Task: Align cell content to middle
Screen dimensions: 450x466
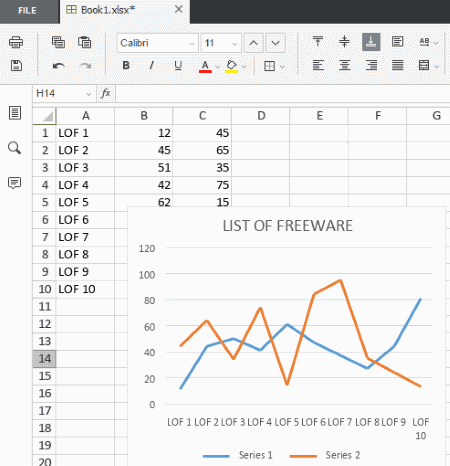Action: [344, 42]
